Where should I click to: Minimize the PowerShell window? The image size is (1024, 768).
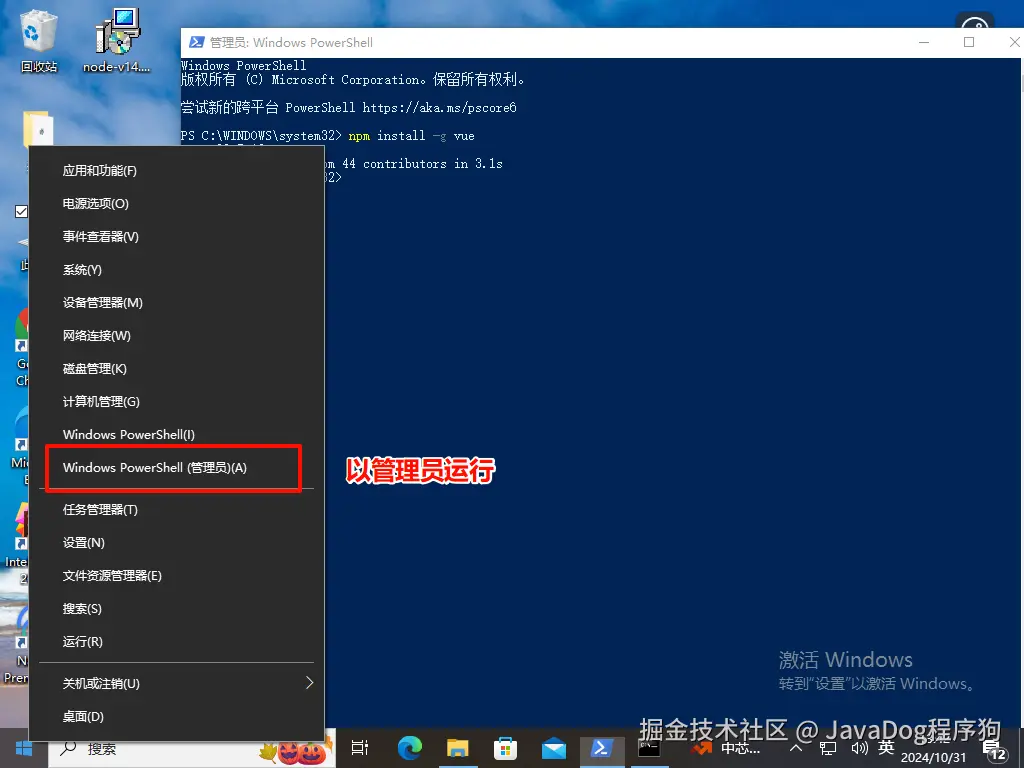click(924, 42)
